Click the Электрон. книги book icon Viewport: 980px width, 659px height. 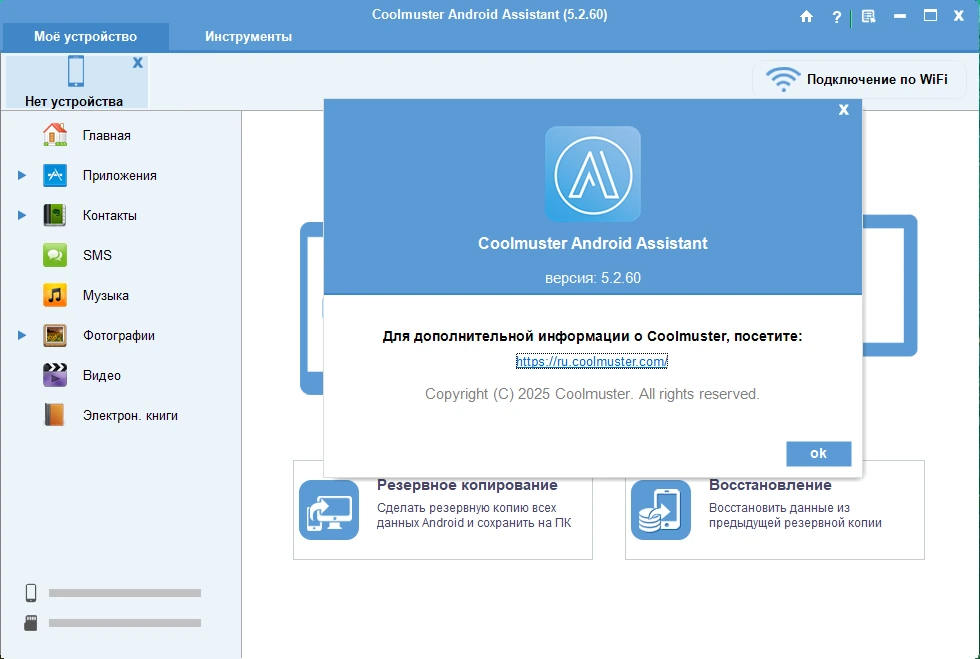tap(55, 415)
